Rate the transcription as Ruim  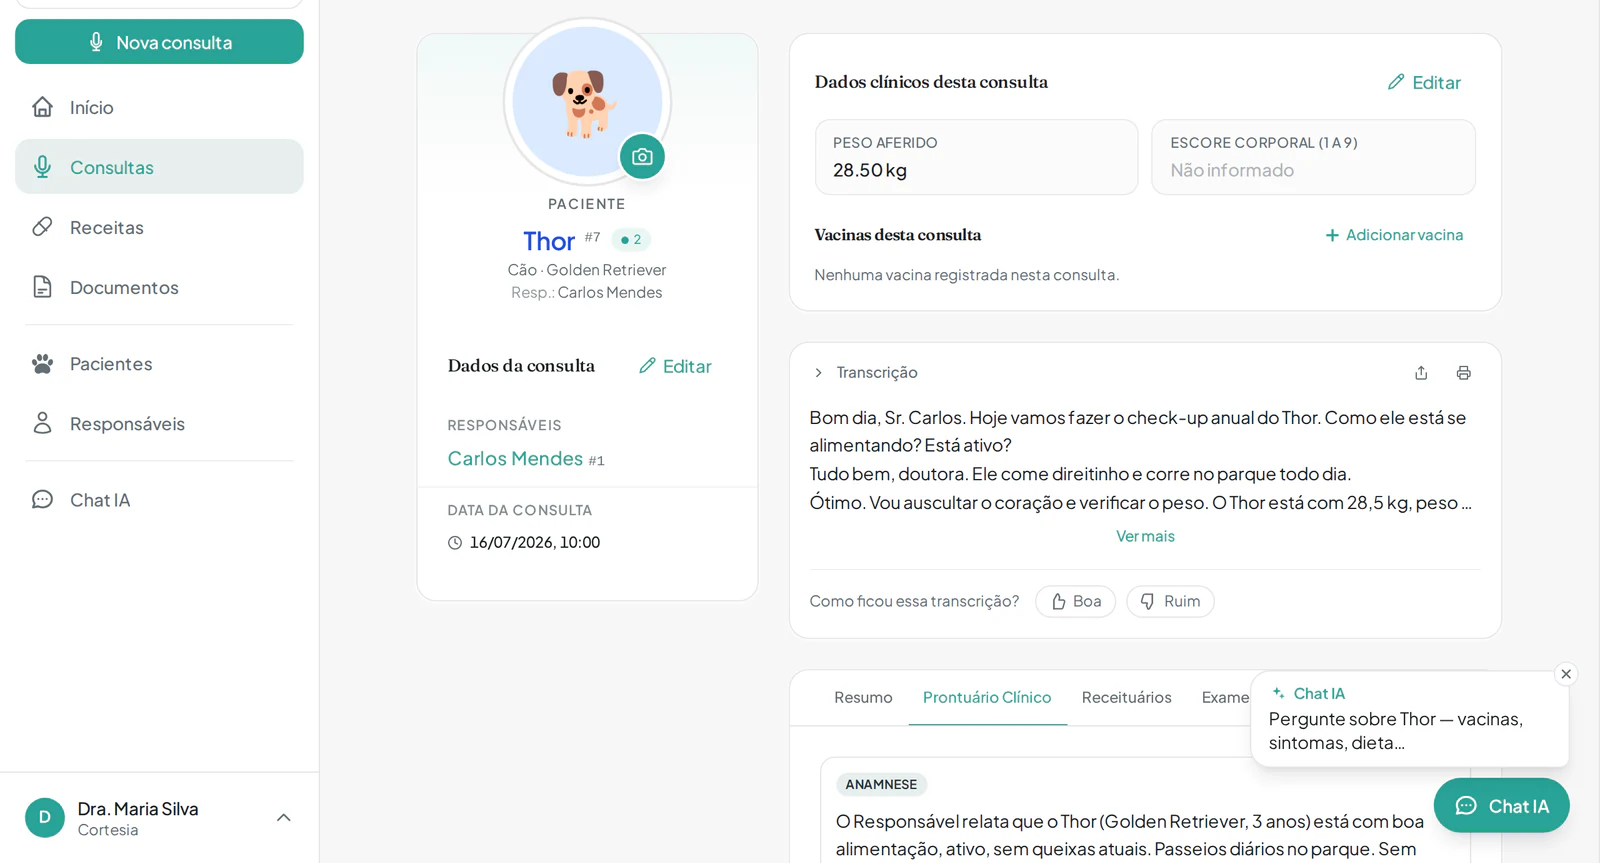[1170, 601]
